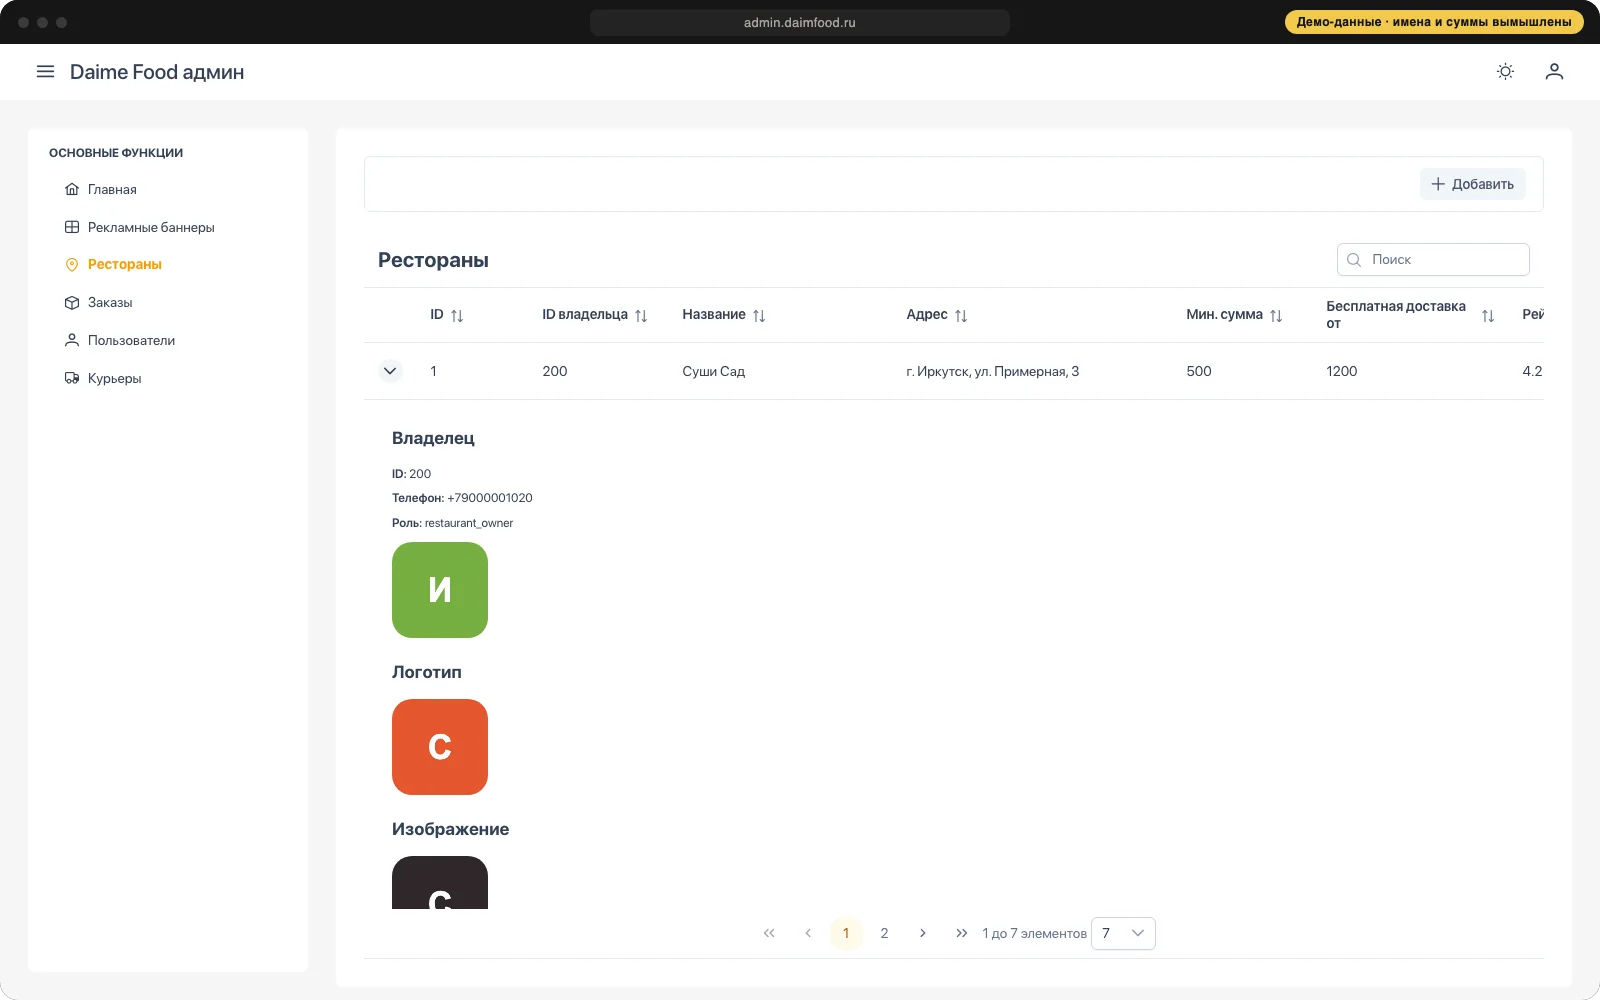The image size is (1600, 1000).
Task: Open the user profile icon
Action: point(1554,72)
